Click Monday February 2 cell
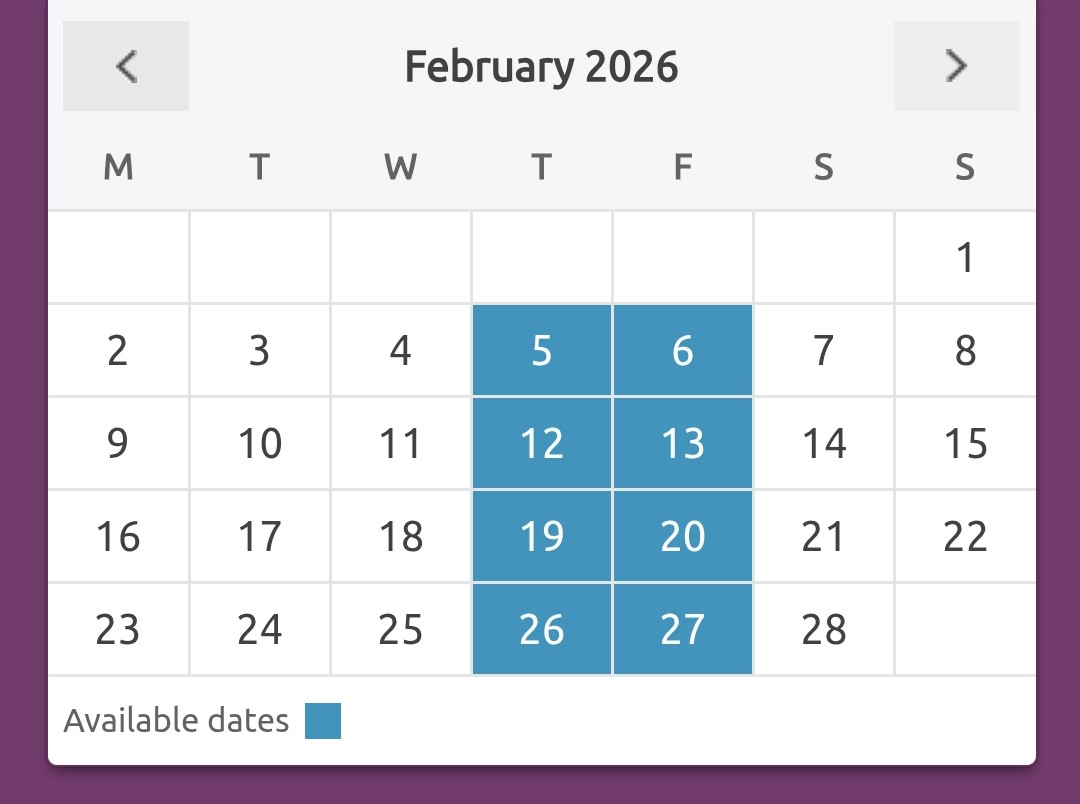The height and width of the screenshot is (804, 1080). coord(118,351)
